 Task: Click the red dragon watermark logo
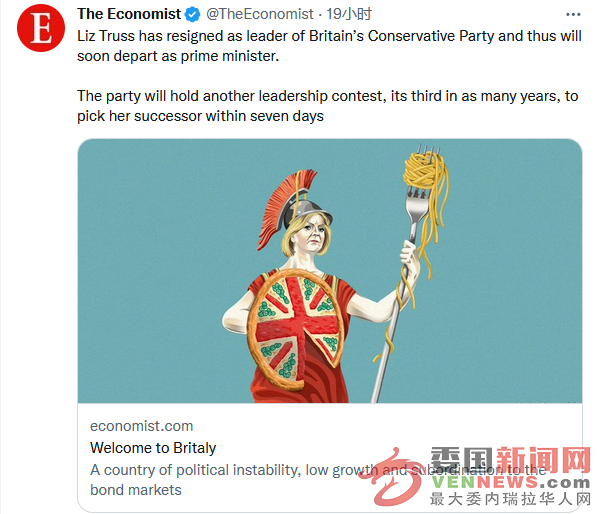(391, 477)
